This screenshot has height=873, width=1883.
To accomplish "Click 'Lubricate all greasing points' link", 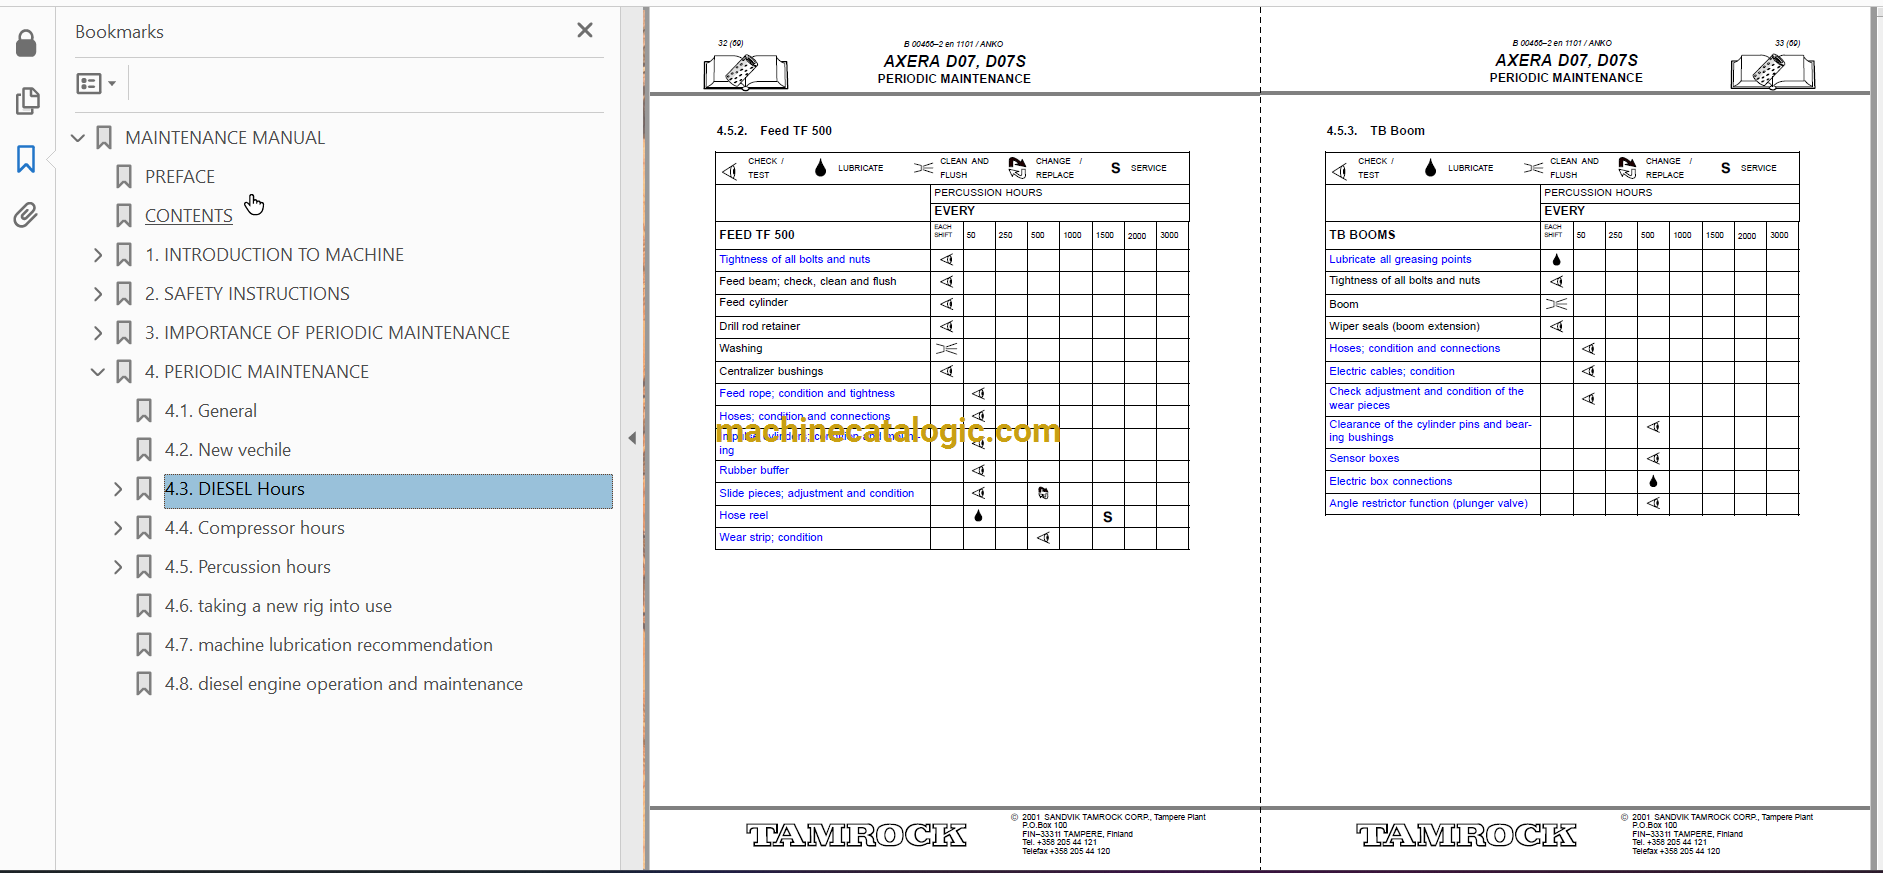I will (x=1400, y=259).
